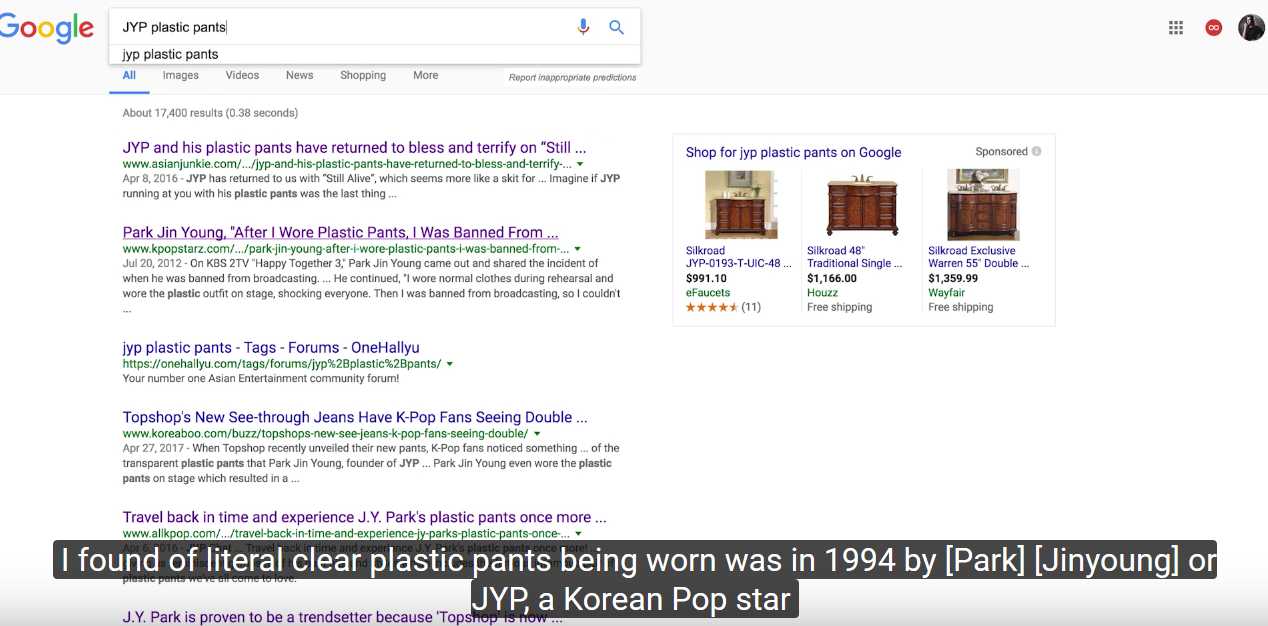The image size is (1268, 626).
Task: Select the 'jyp plastic pants' autocomplete suggestion
Action: coord(171,54)
